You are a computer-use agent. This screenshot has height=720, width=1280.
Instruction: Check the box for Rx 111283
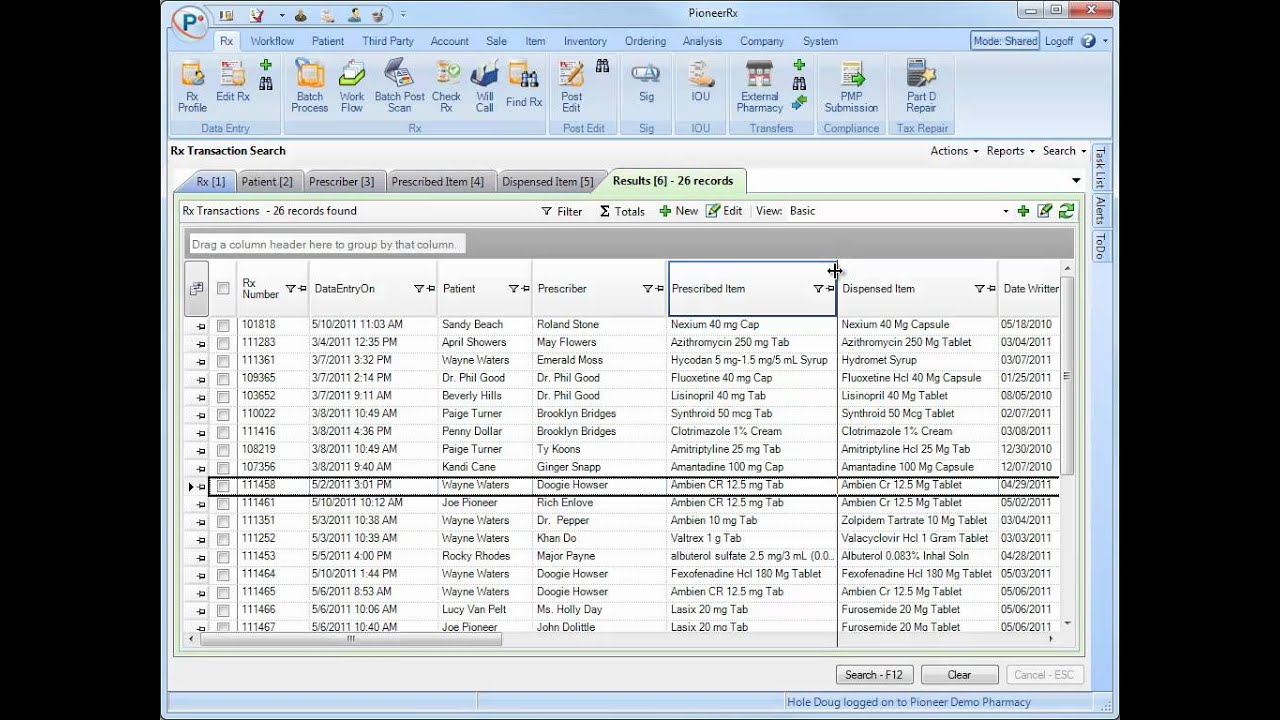click(x=223, y=343)
